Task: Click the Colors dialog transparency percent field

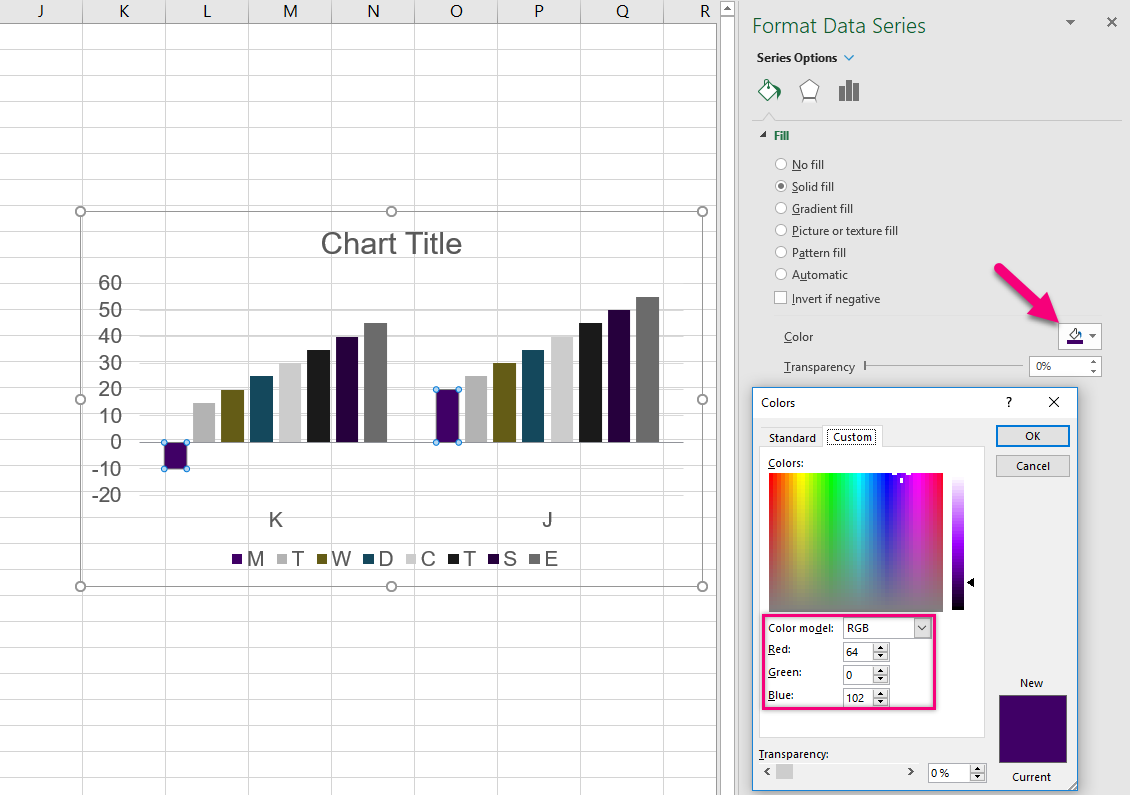Action: [948, 773]
